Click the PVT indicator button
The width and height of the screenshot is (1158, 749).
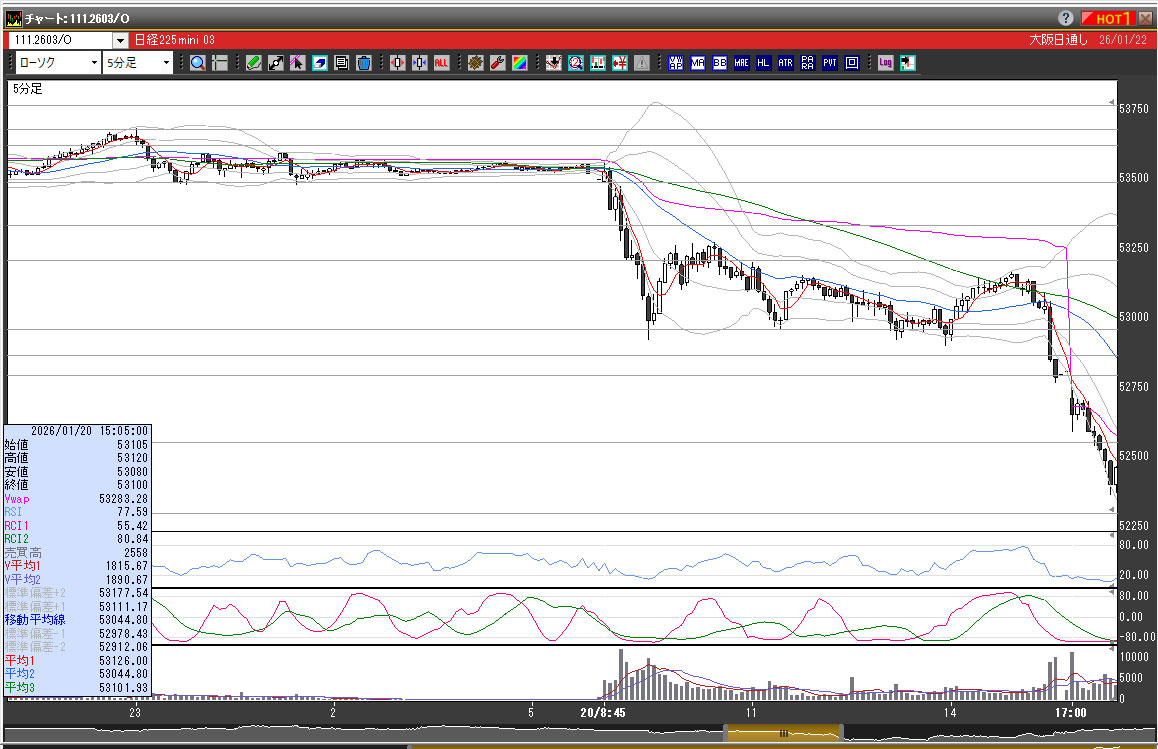pos(830,63)
